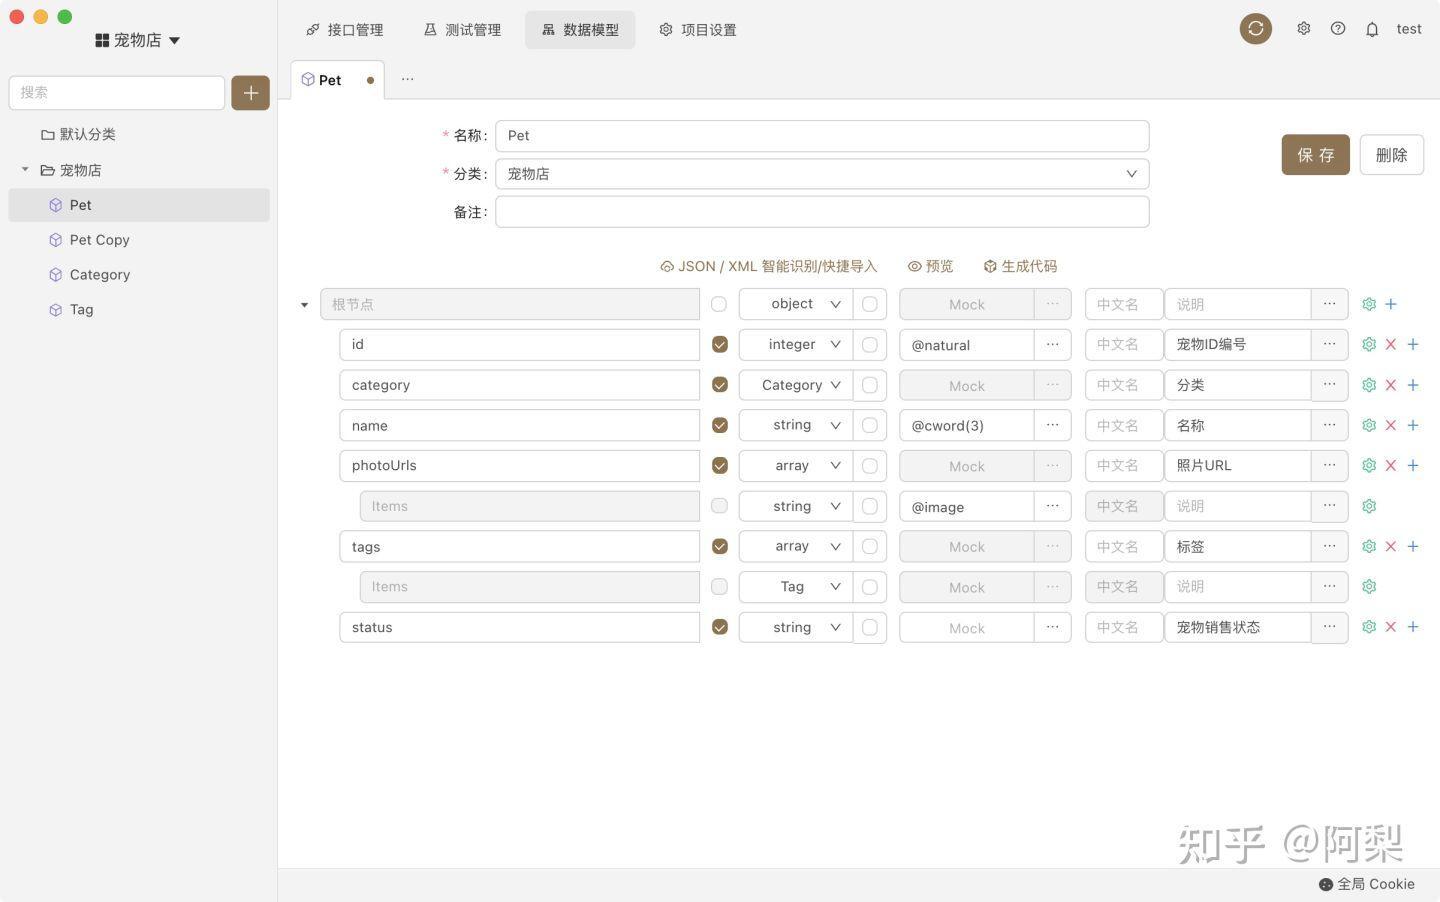The width and height of the screenshot is (1440, 902).
Task: Click the add new plus button beside search
Action: point(250,93)
